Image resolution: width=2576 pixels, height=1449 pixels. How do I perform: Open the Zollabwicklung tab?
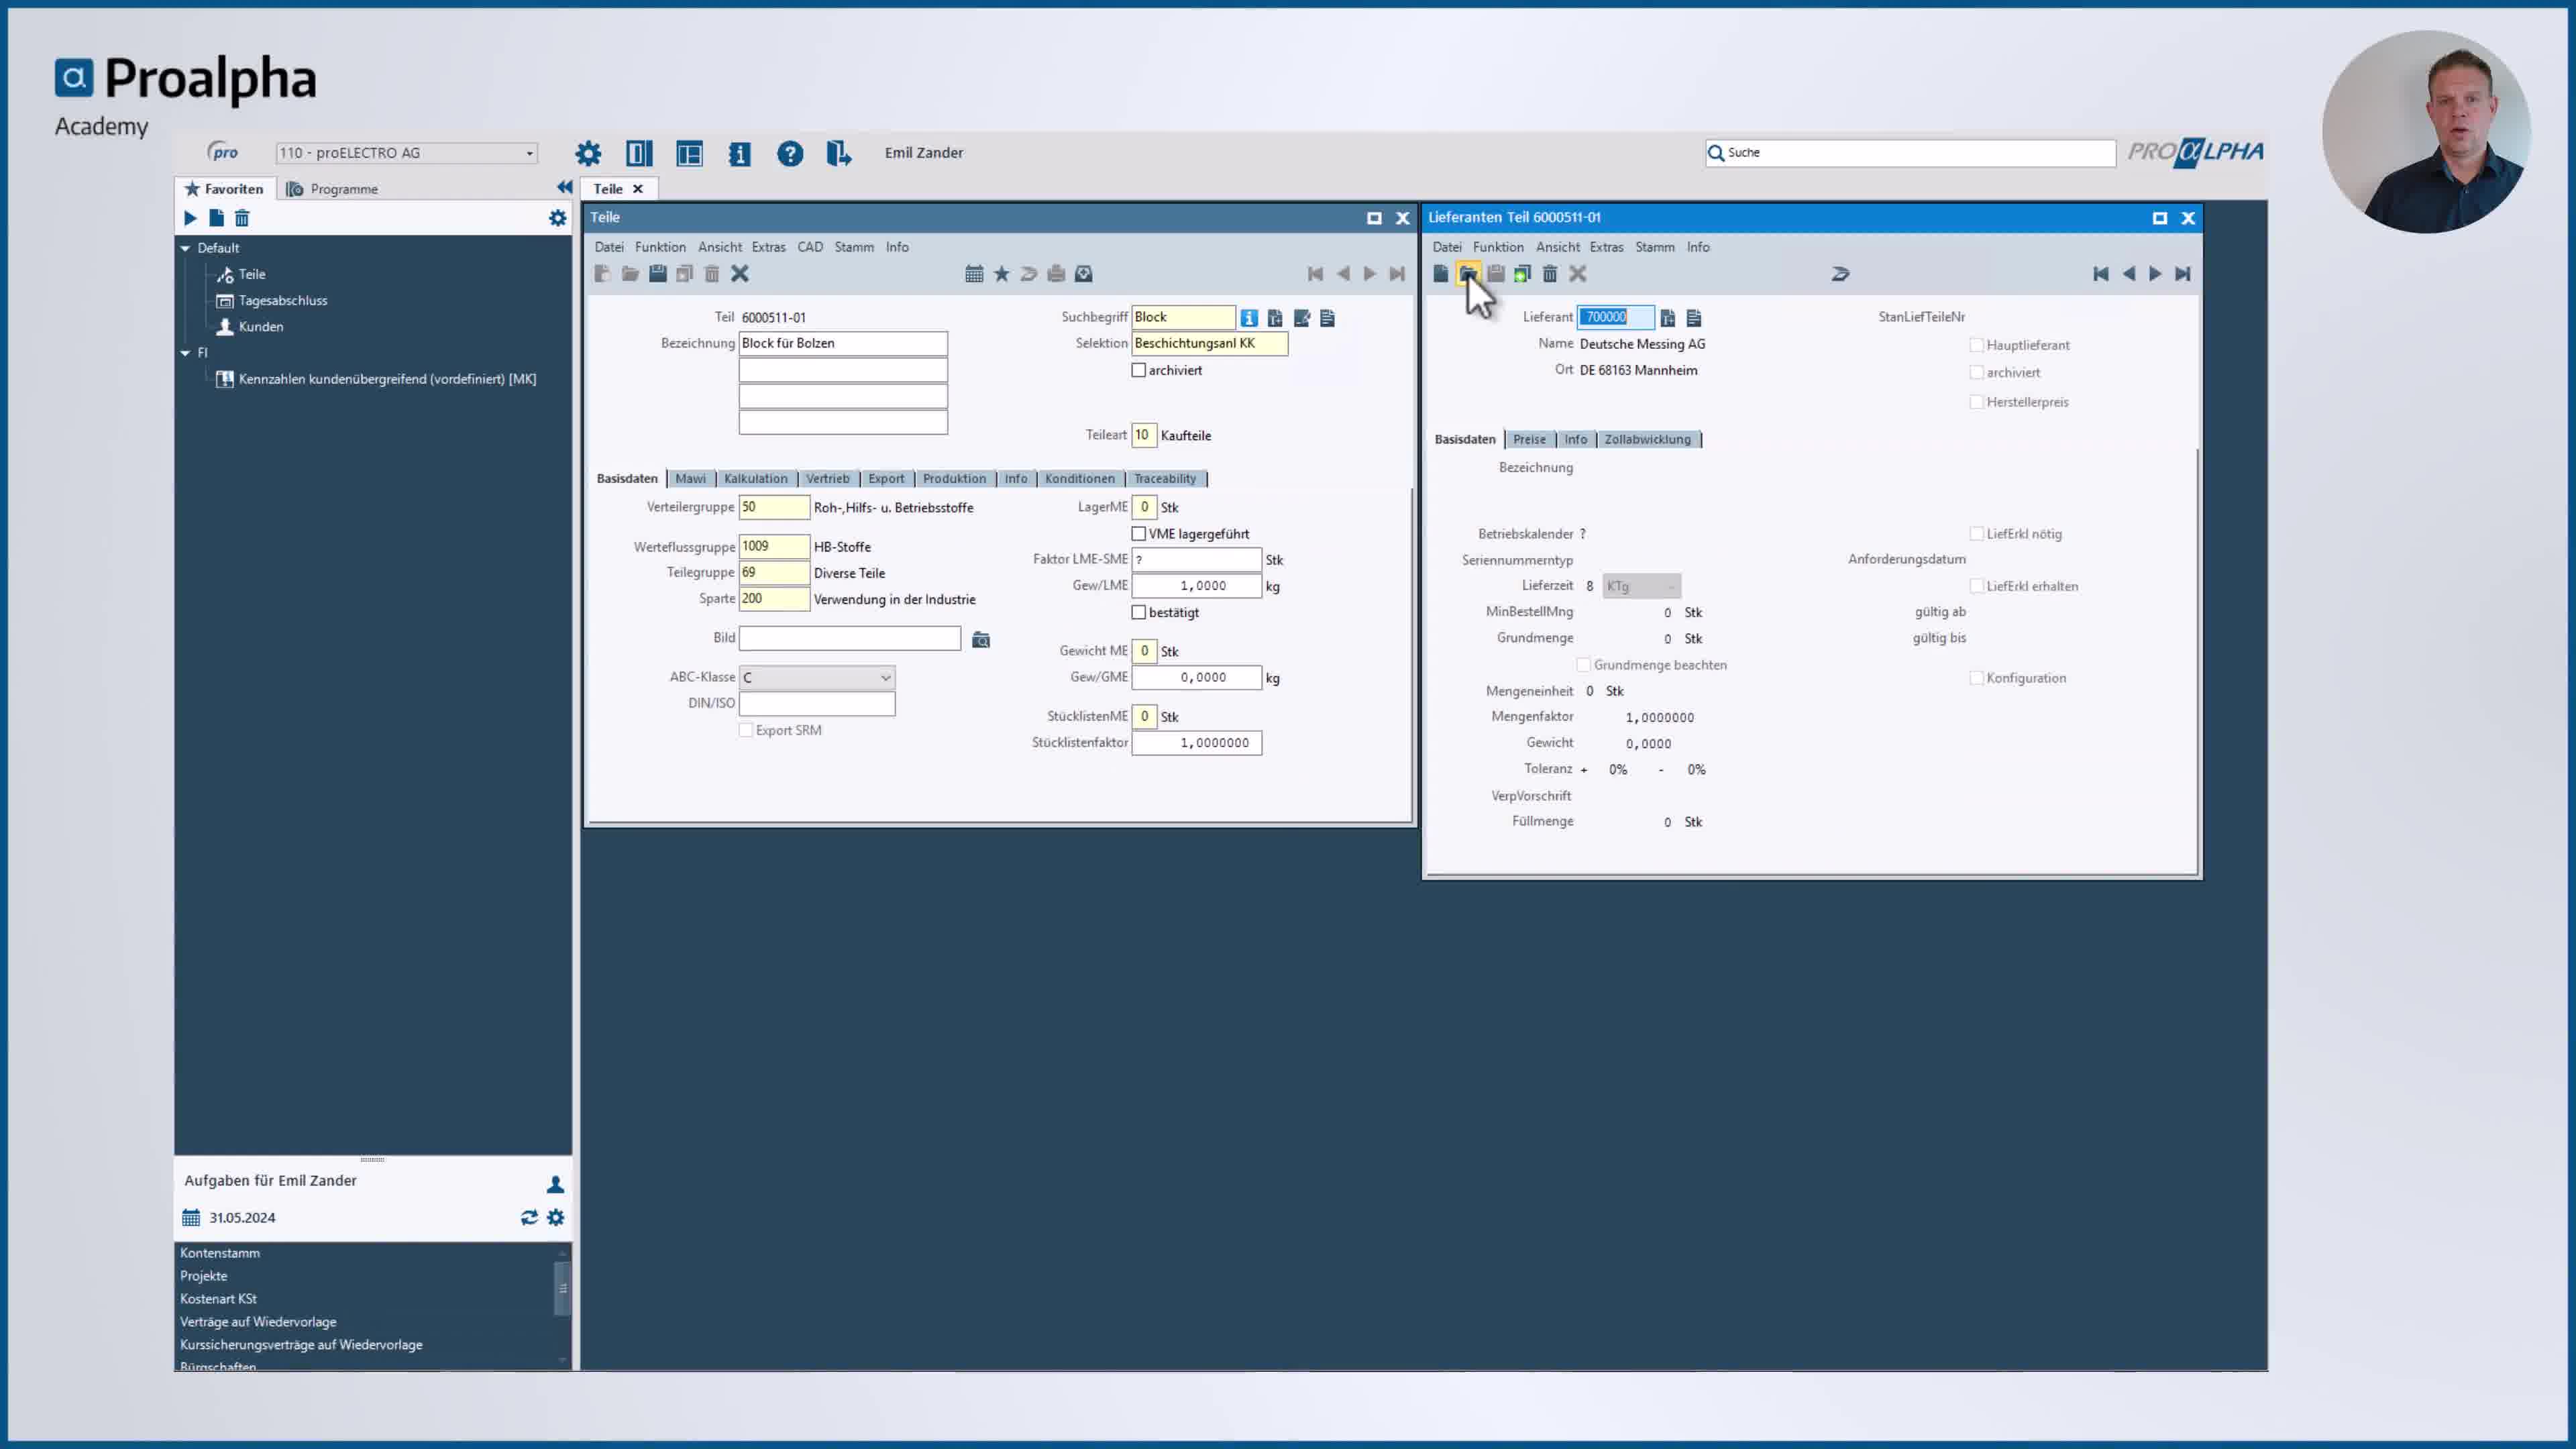pos(1647,440)
